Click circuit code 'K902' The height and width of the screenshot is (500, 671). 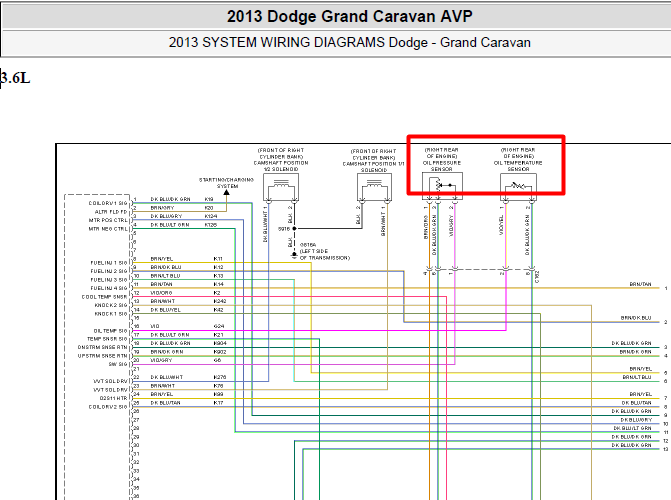[220, 352]
